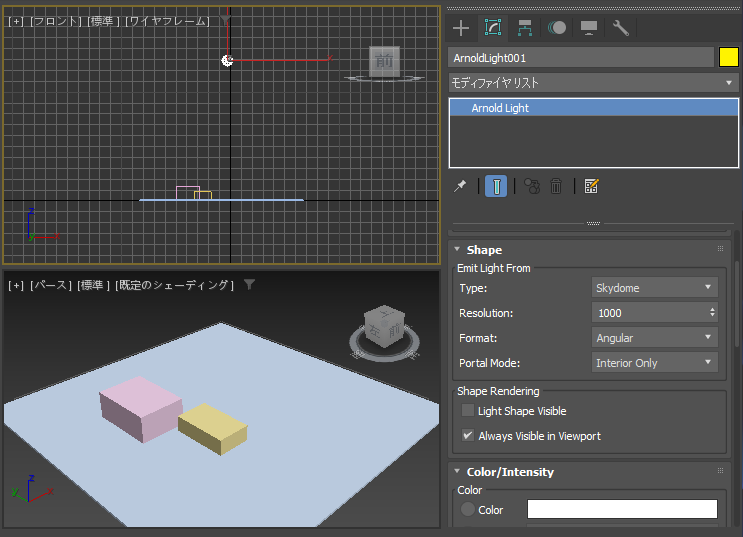
Task: Select Arnold Light in modifier stack
Action: pyautogui.click(x=593, y=108)
